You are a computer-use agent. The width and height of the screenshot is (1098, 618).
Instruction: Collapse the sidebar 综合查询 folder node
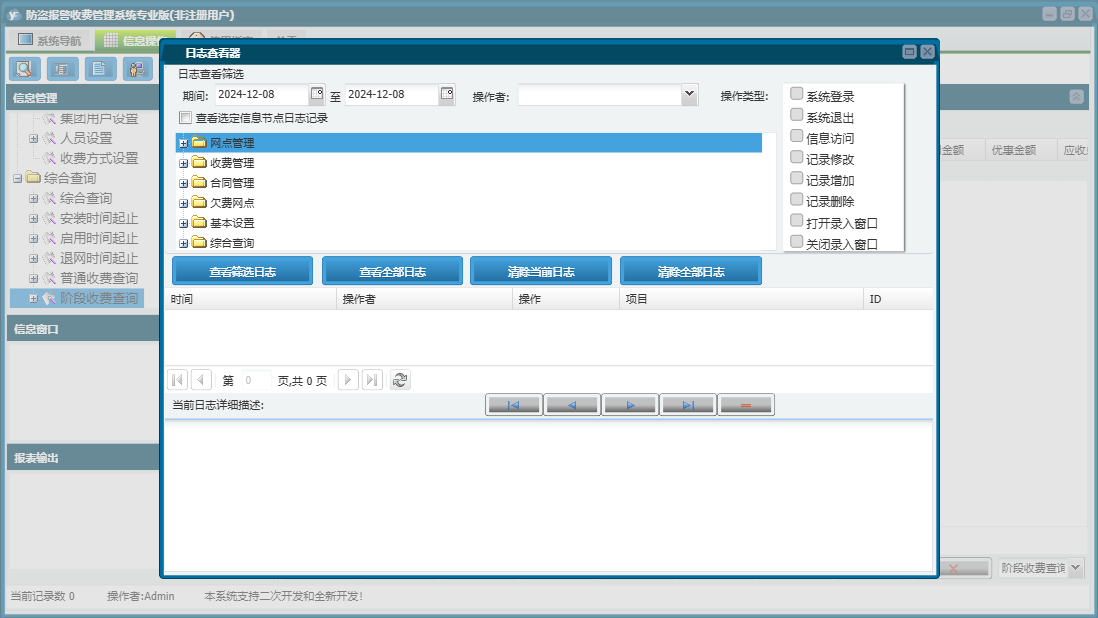(x=18, y=178)
